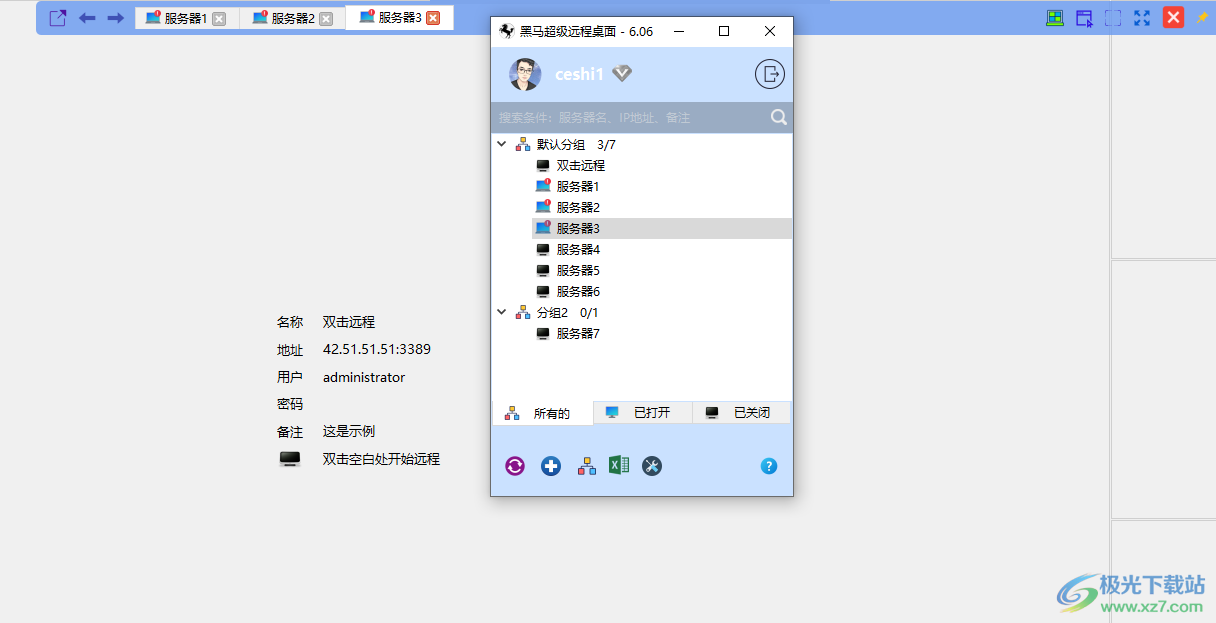Viewport: 1216px width, 623px height.
Task: Click the four-arrows fullscreen icon
Action: pyautogui.click(x=1142, y=18)
